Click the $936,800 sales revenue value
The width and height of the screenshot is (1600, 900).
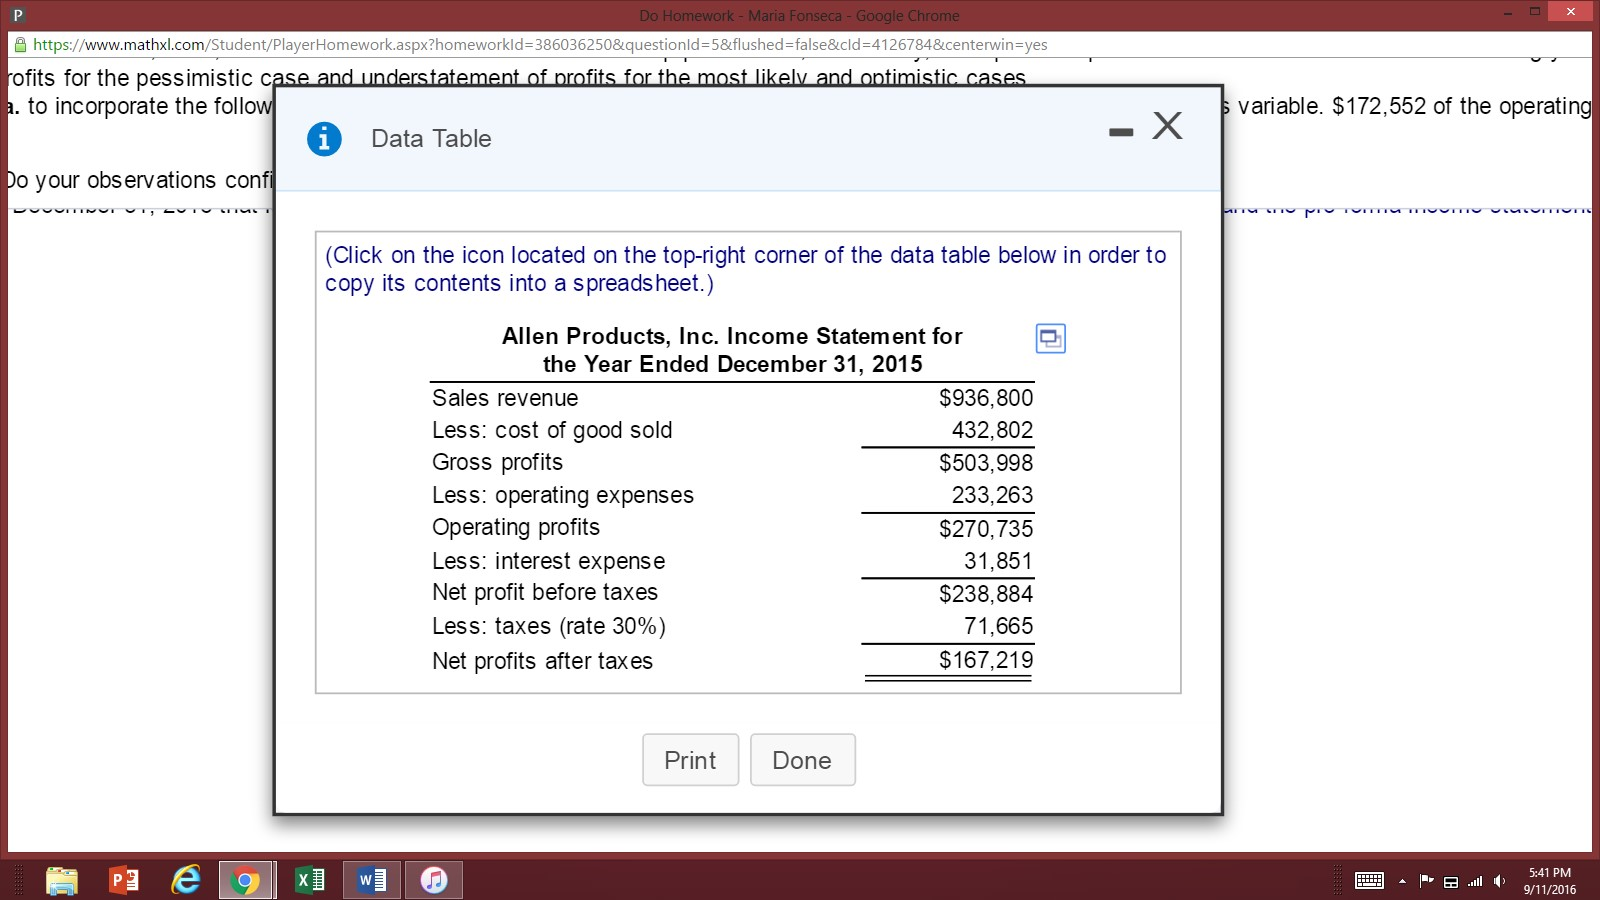(x=986, y=398)
